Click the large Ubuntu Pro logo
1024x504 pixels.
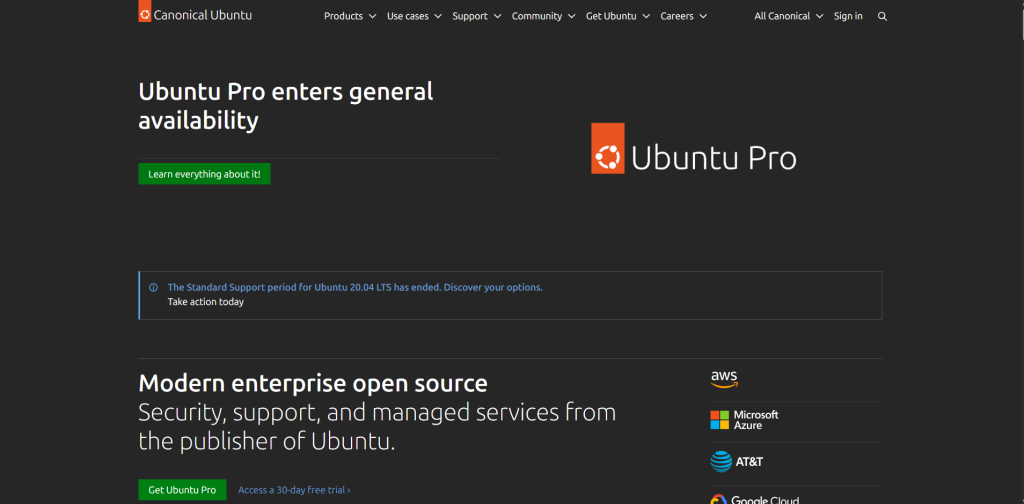point(694,148)
